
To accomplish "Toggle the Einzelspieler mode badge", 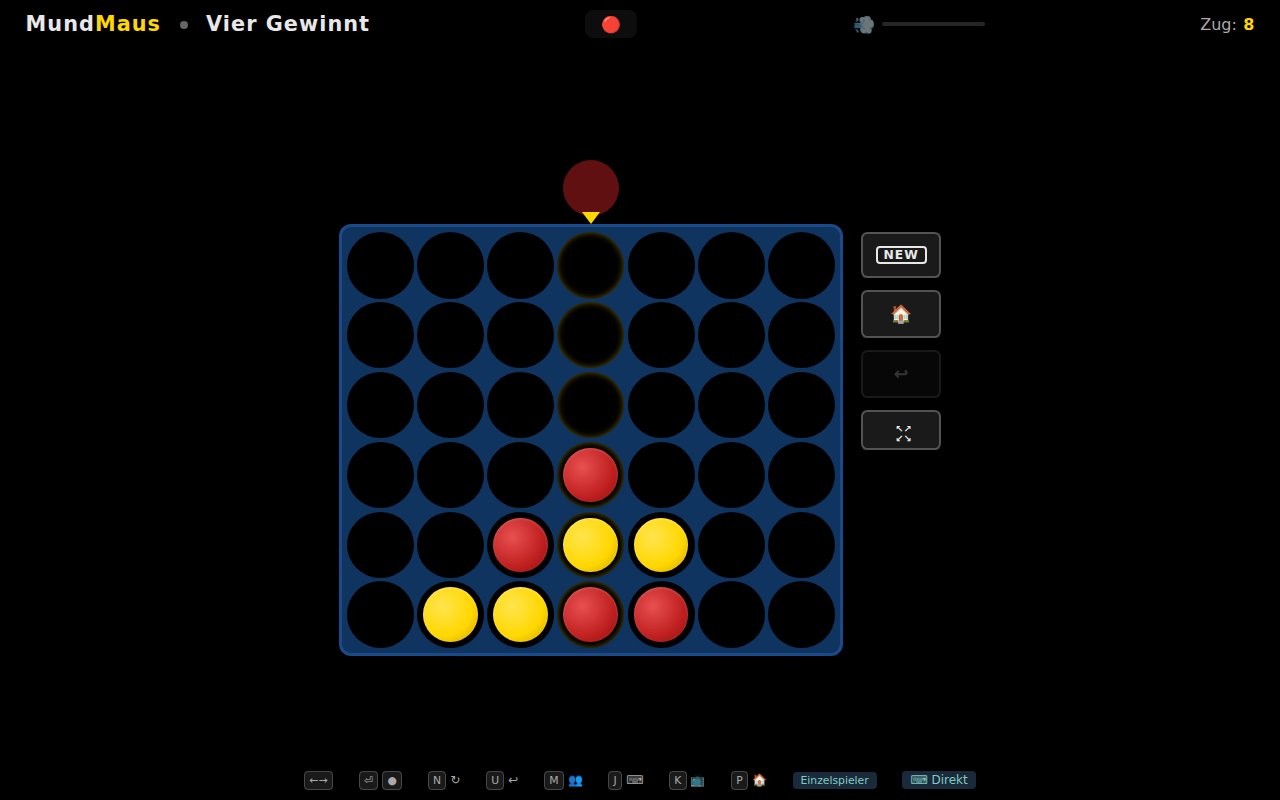I will (835, 780).
